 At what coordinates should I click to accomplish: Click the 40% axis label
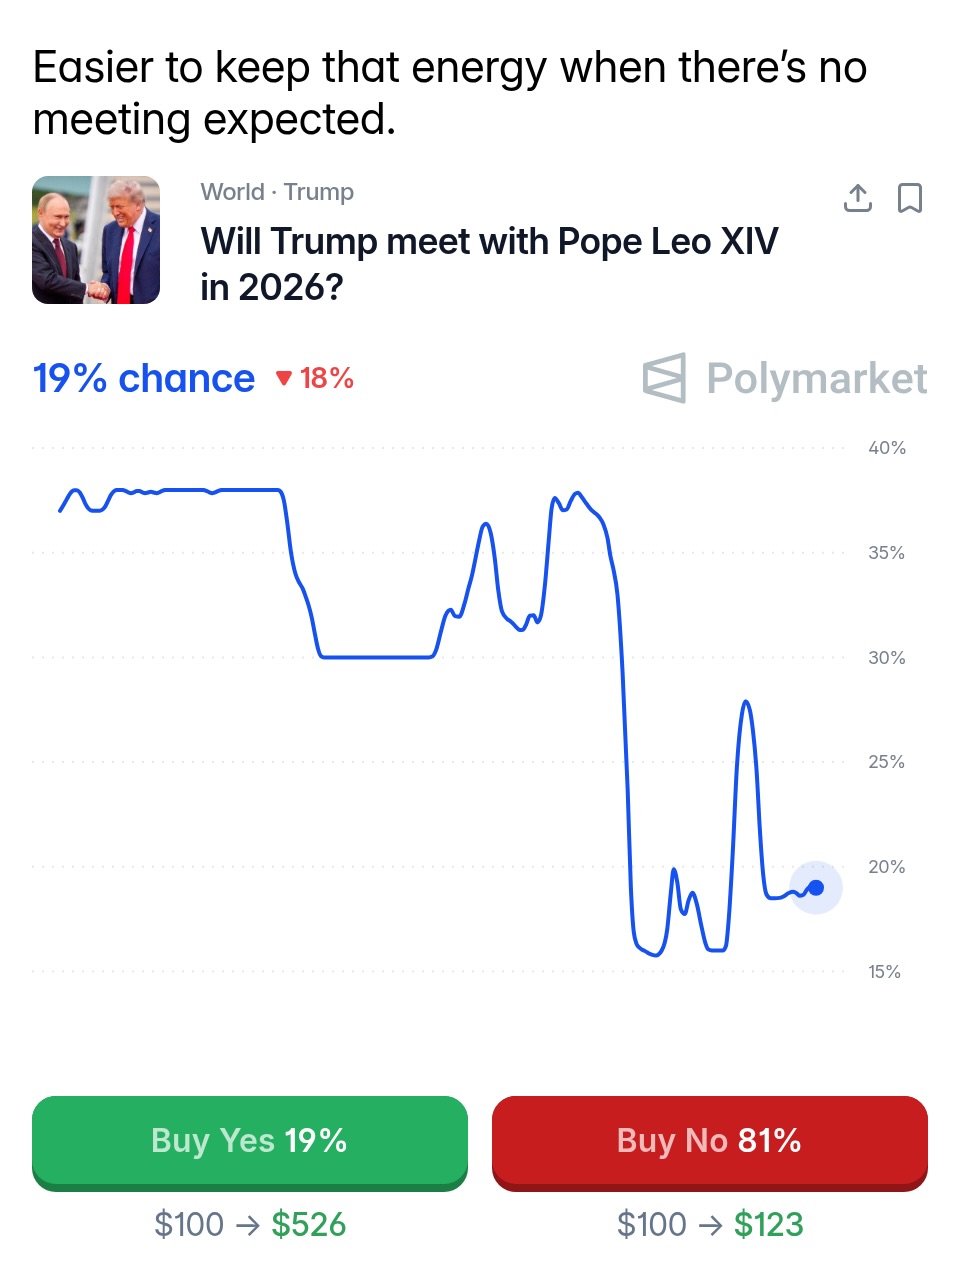pos(886,448)
